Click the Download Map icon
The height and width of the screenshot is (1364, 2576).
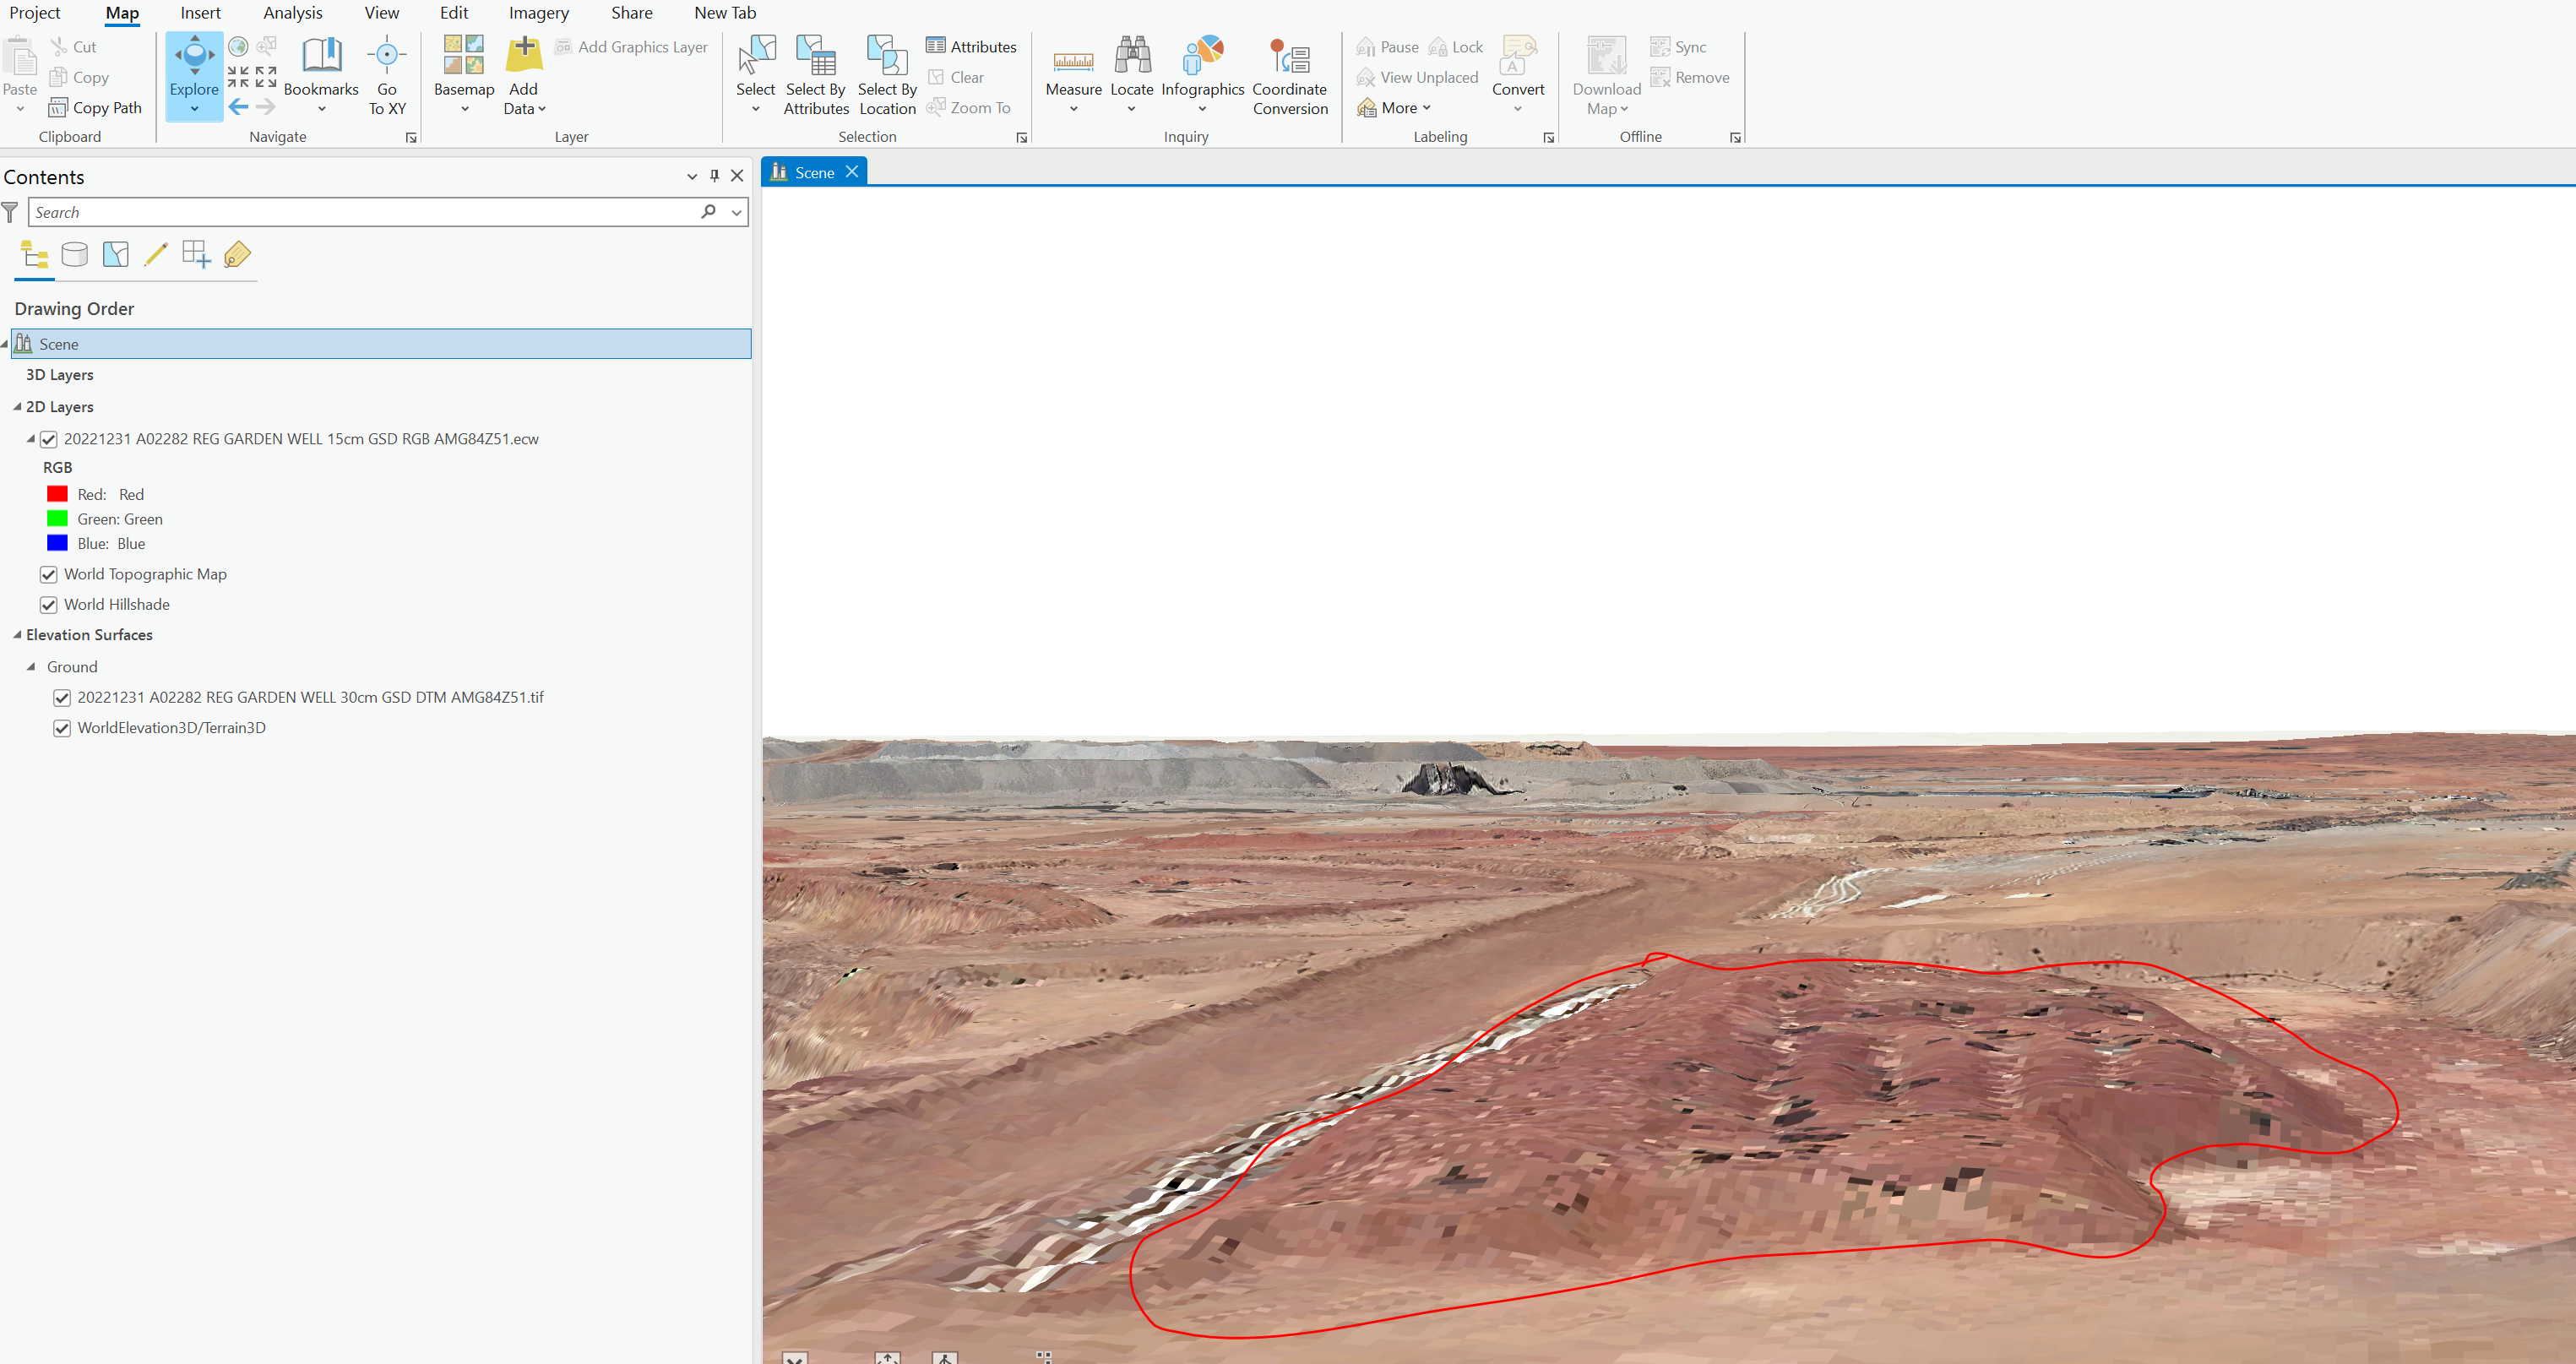point(1607,56)
